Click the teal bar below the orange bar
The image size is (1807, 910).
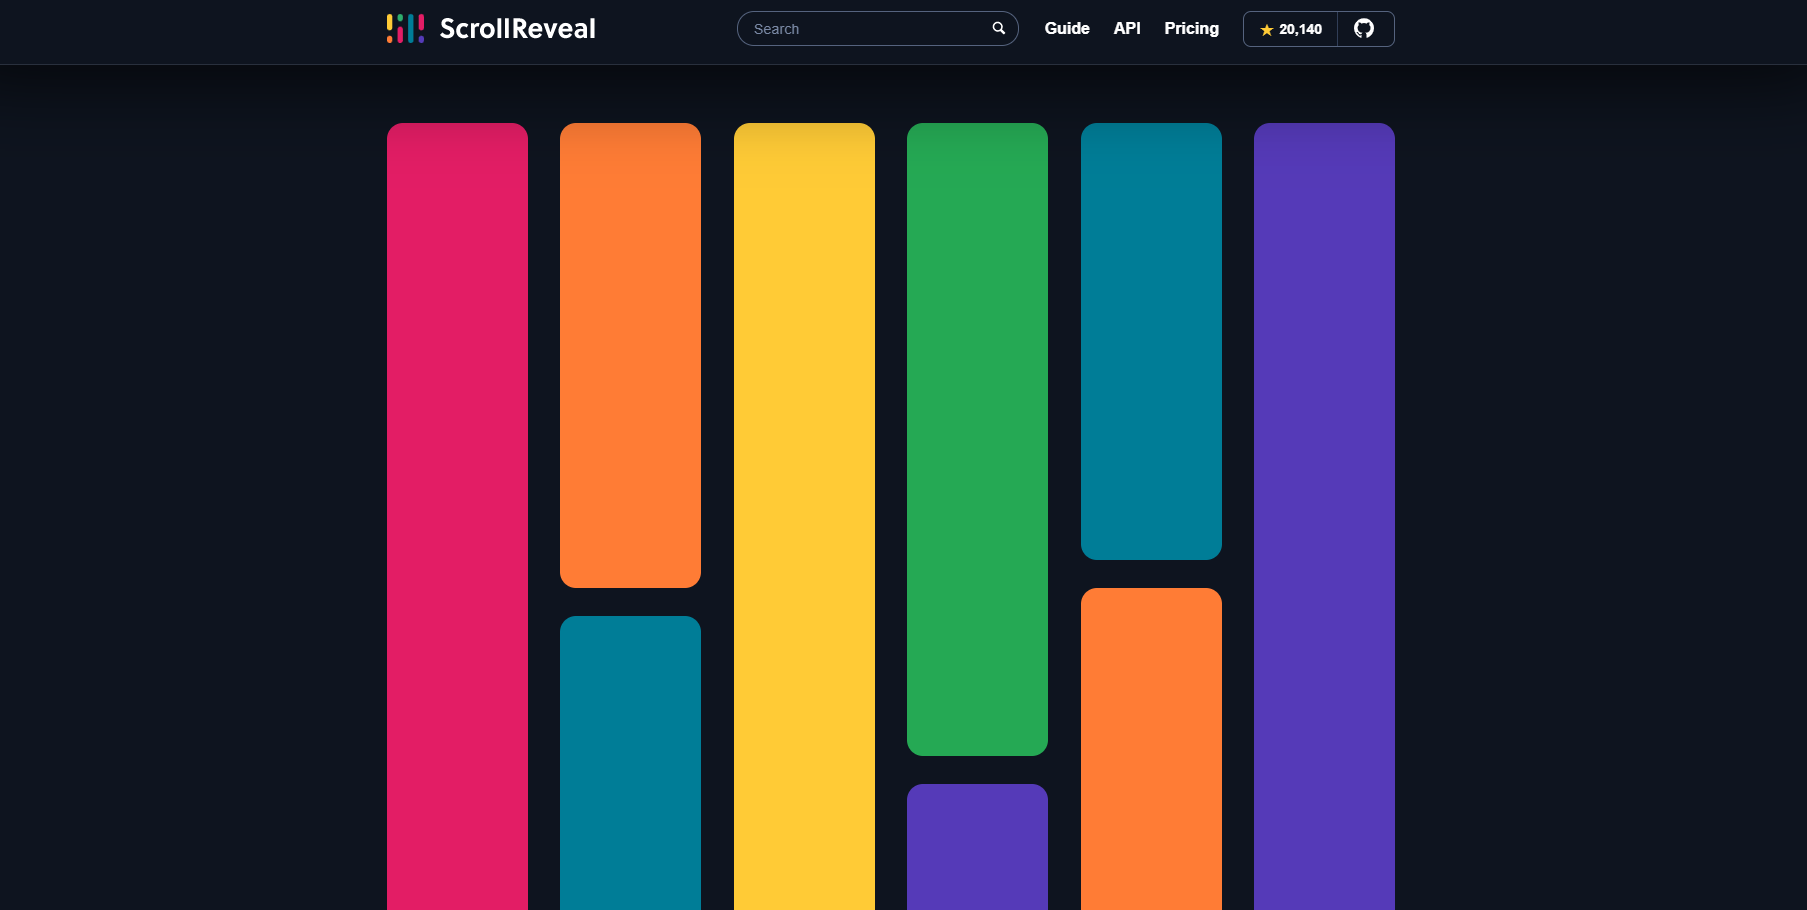click(630, 763)
